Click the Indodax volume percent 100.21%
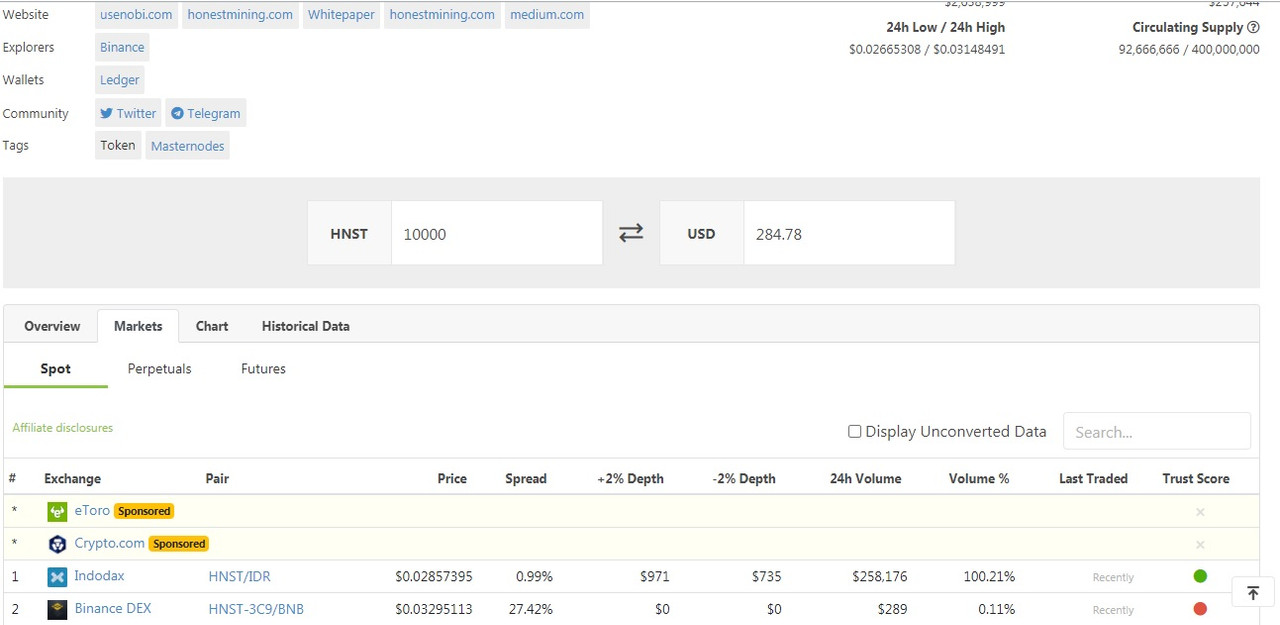Viewport: 1280px width, 625px height. tap(987, 576)
